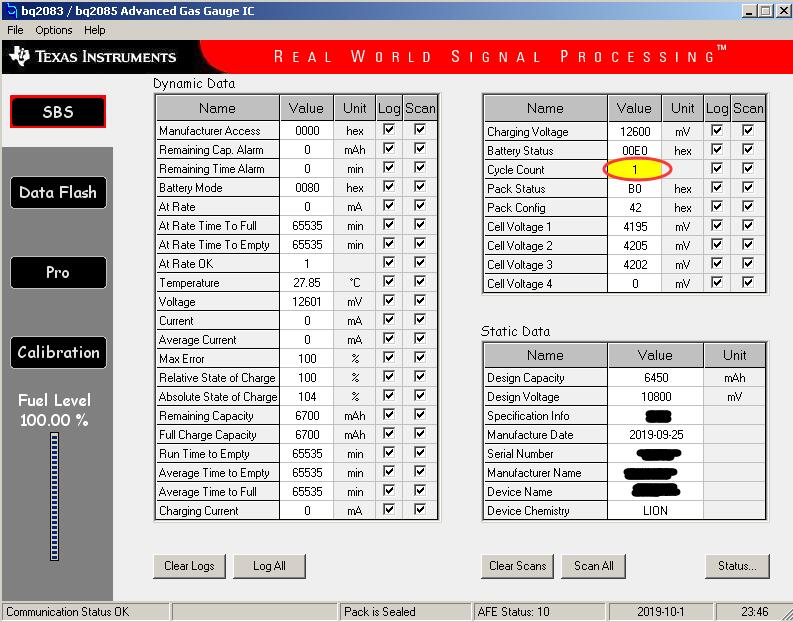This screenshot has height=622, width=793.
Task: Toggle Log checkbox for Pack Config
Action: click(x=717, y=207)
